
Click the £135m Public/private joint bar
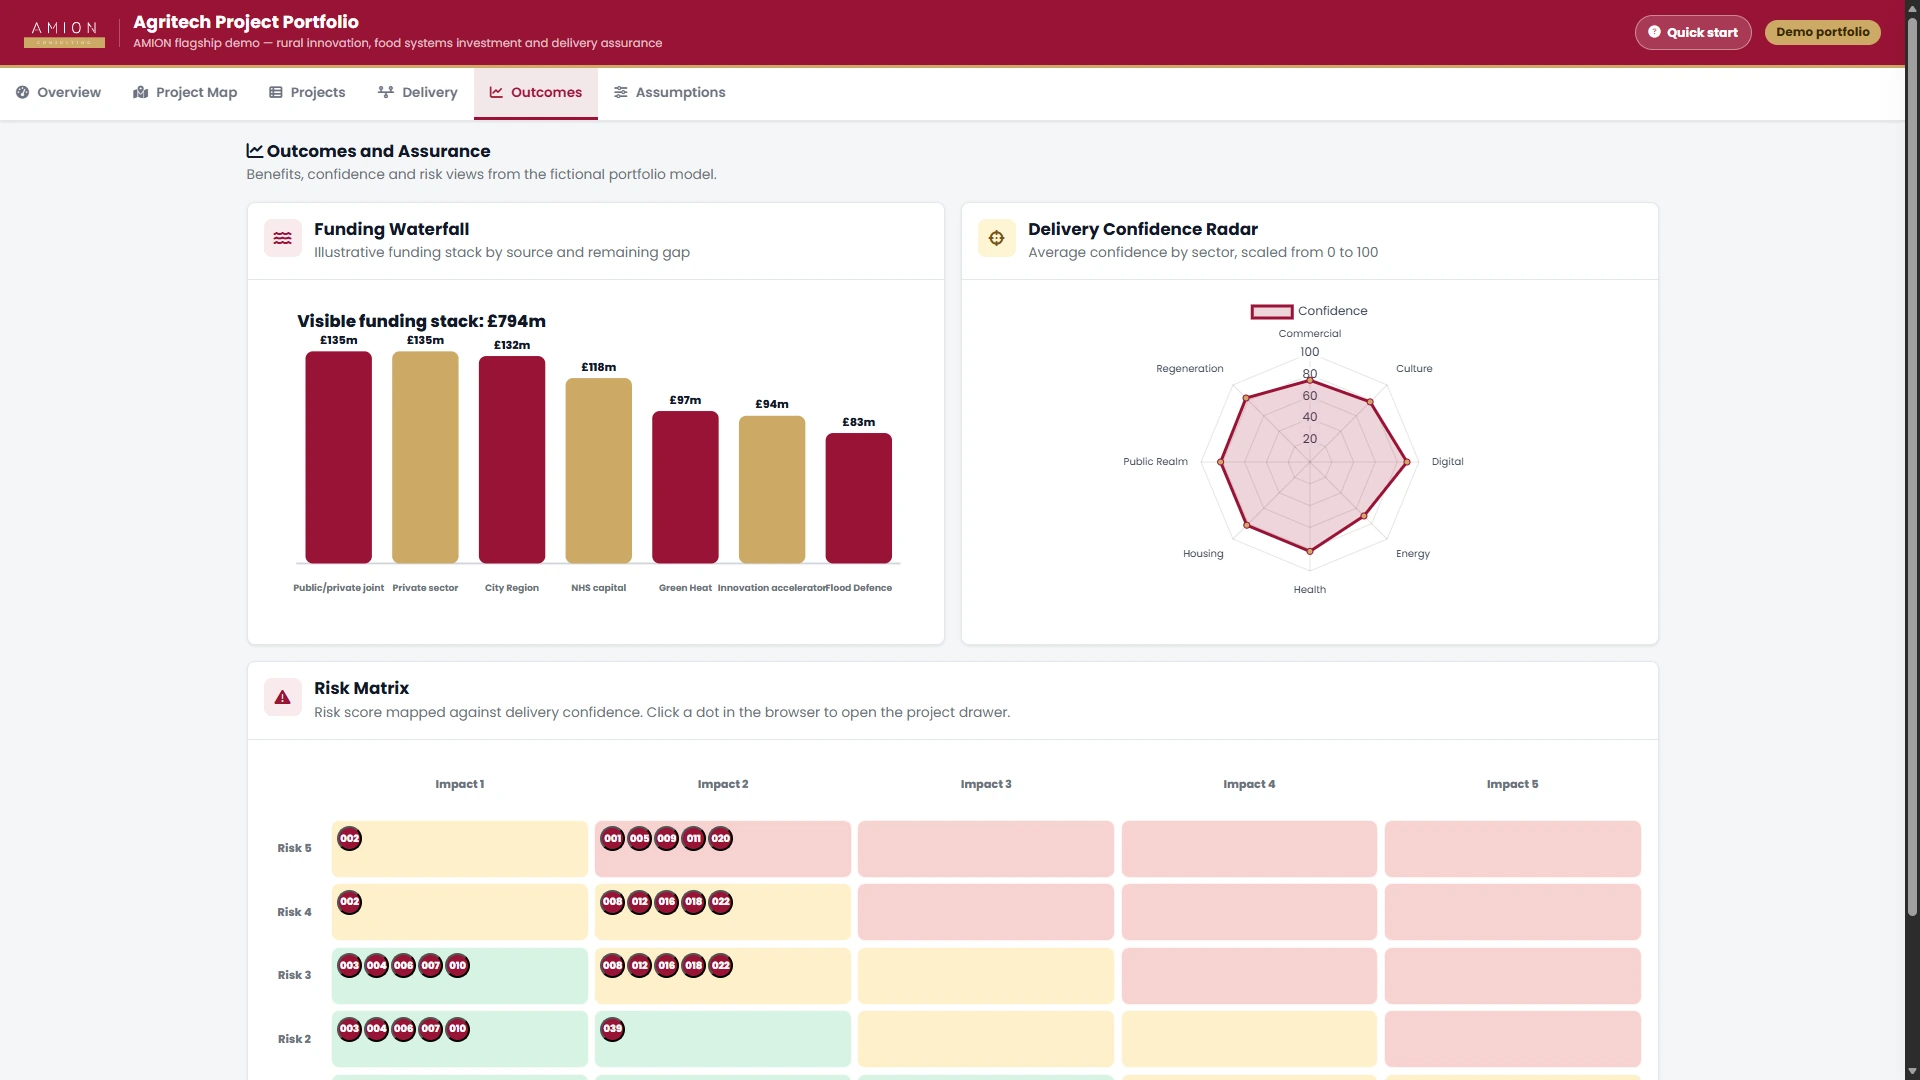[x=338, y=457]
